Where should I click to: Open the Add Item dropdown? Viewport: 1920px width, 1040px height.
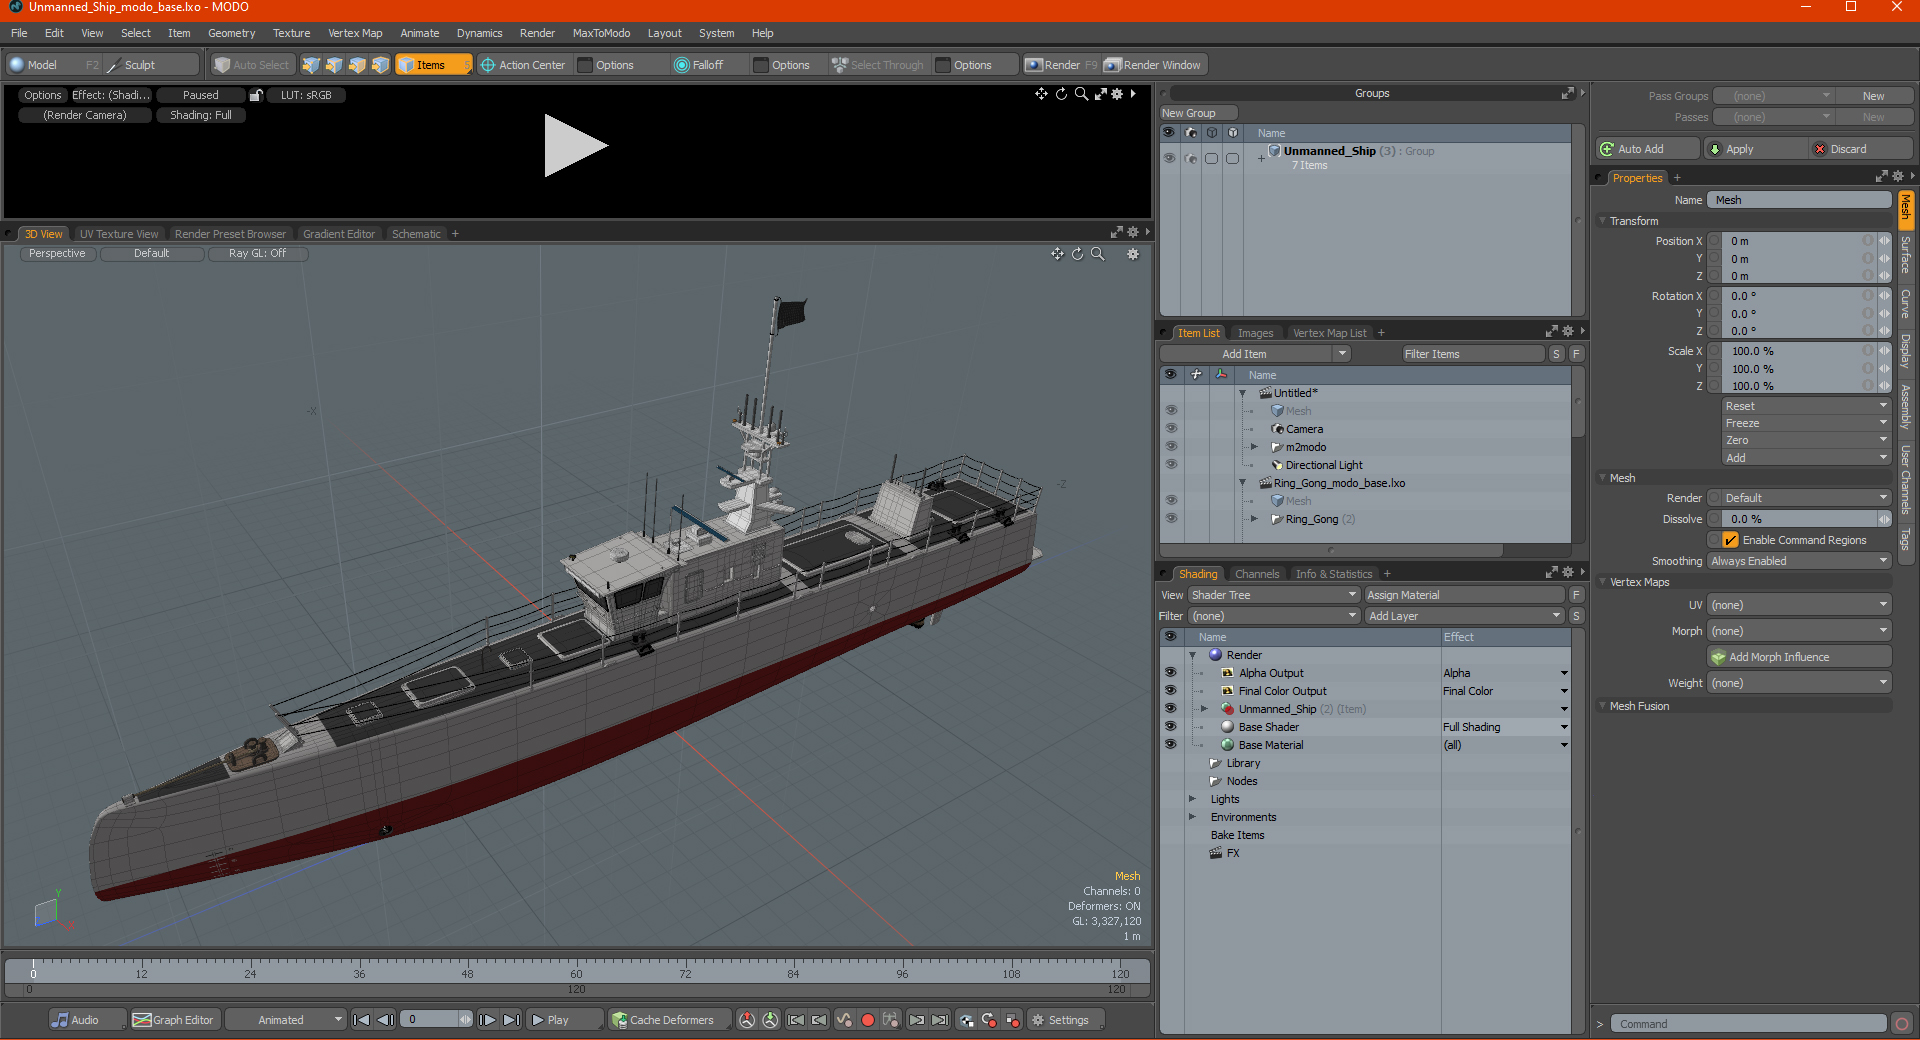click(1255, 354)
